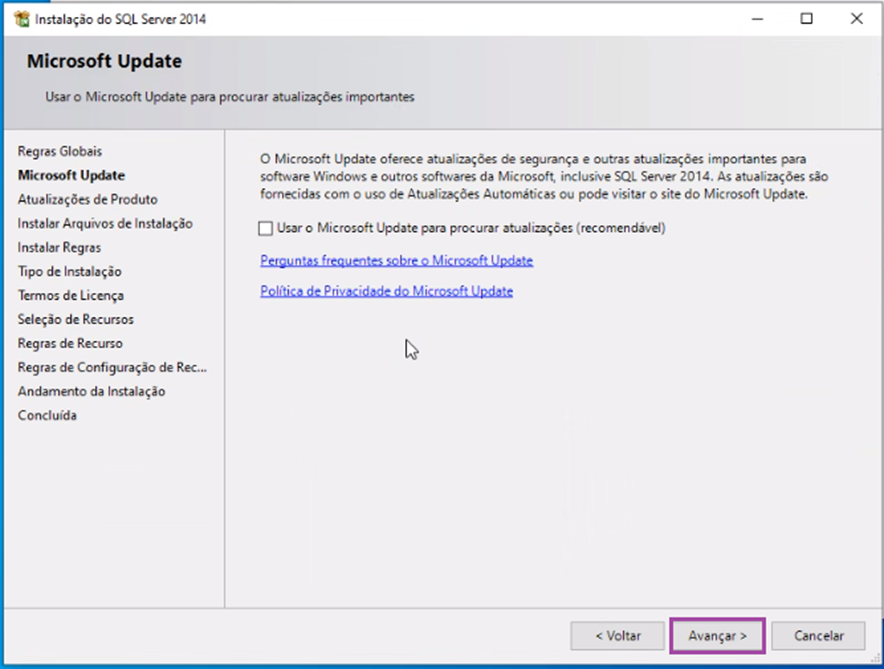Select Regras de Configuração de Rec... step
884x669 pixels.
pos(112,367)
